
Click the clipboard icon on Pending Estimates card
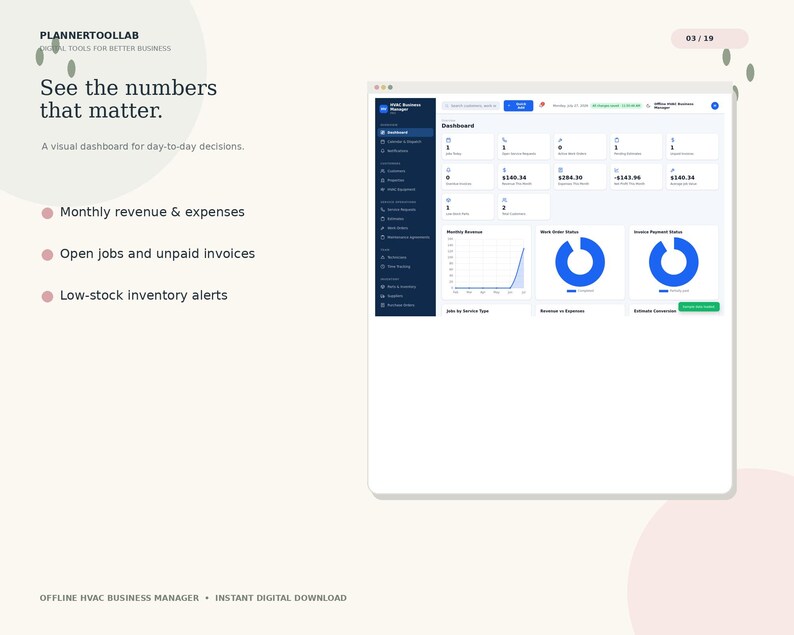tap(616, 140)
